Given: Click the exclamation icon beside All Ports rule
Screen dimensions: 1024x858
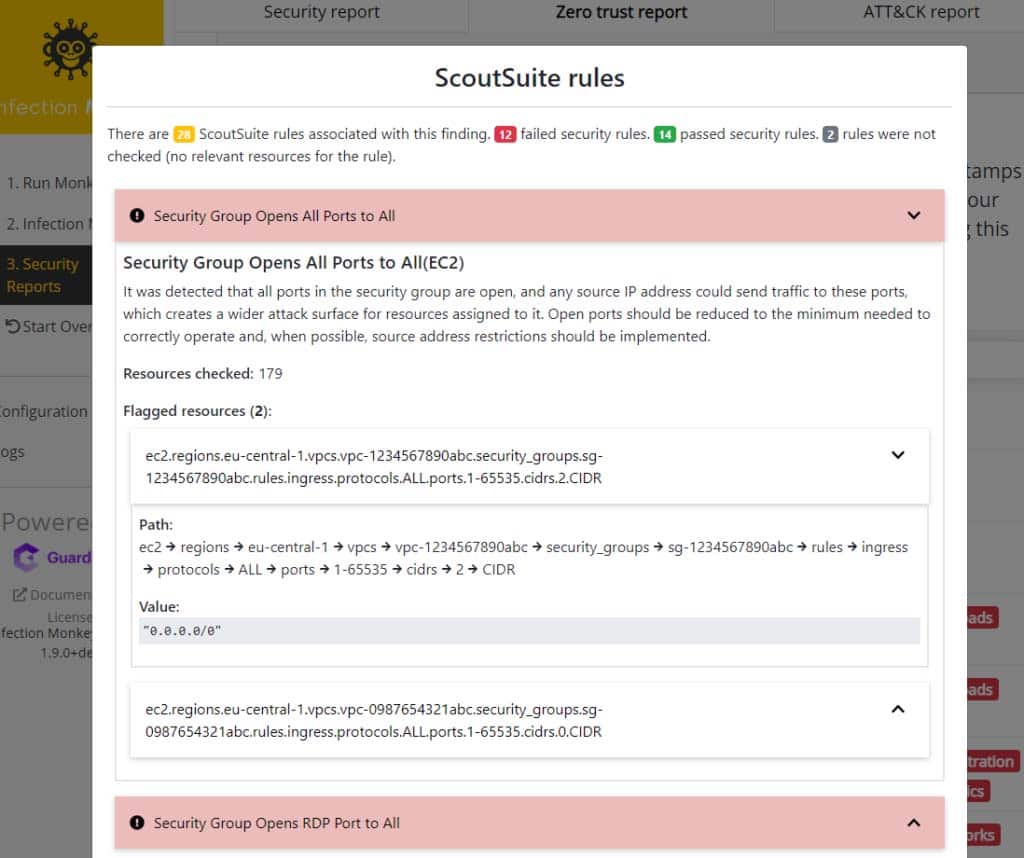Looking at the screenshot, I should click(137, 216).
